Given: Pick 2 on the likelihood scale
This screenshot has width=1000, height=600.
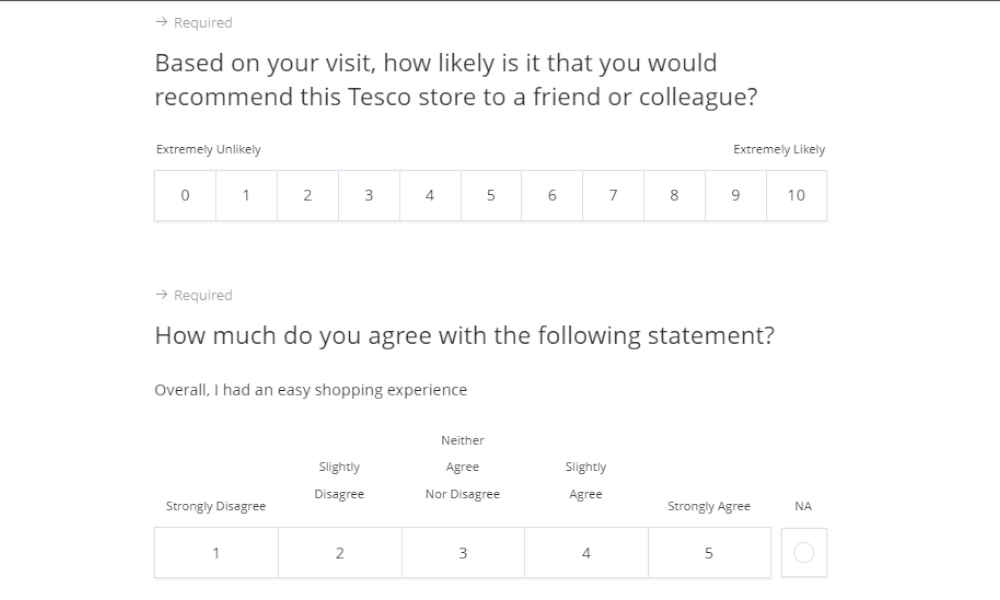Looking at the screenshot, I should point(307,196).
